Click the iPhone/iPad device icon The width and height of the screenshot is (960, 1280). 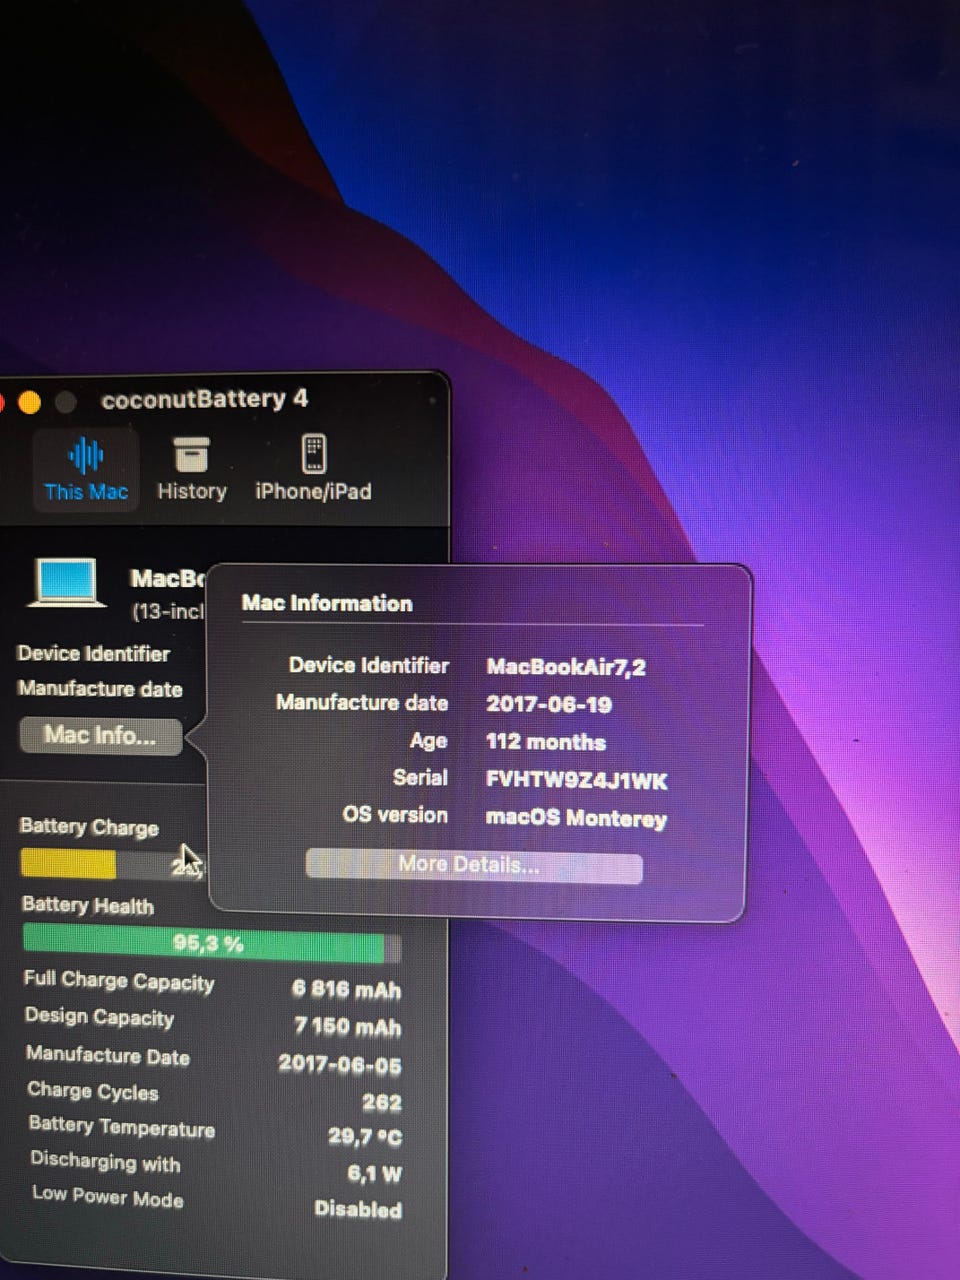[x=314, y=454]
